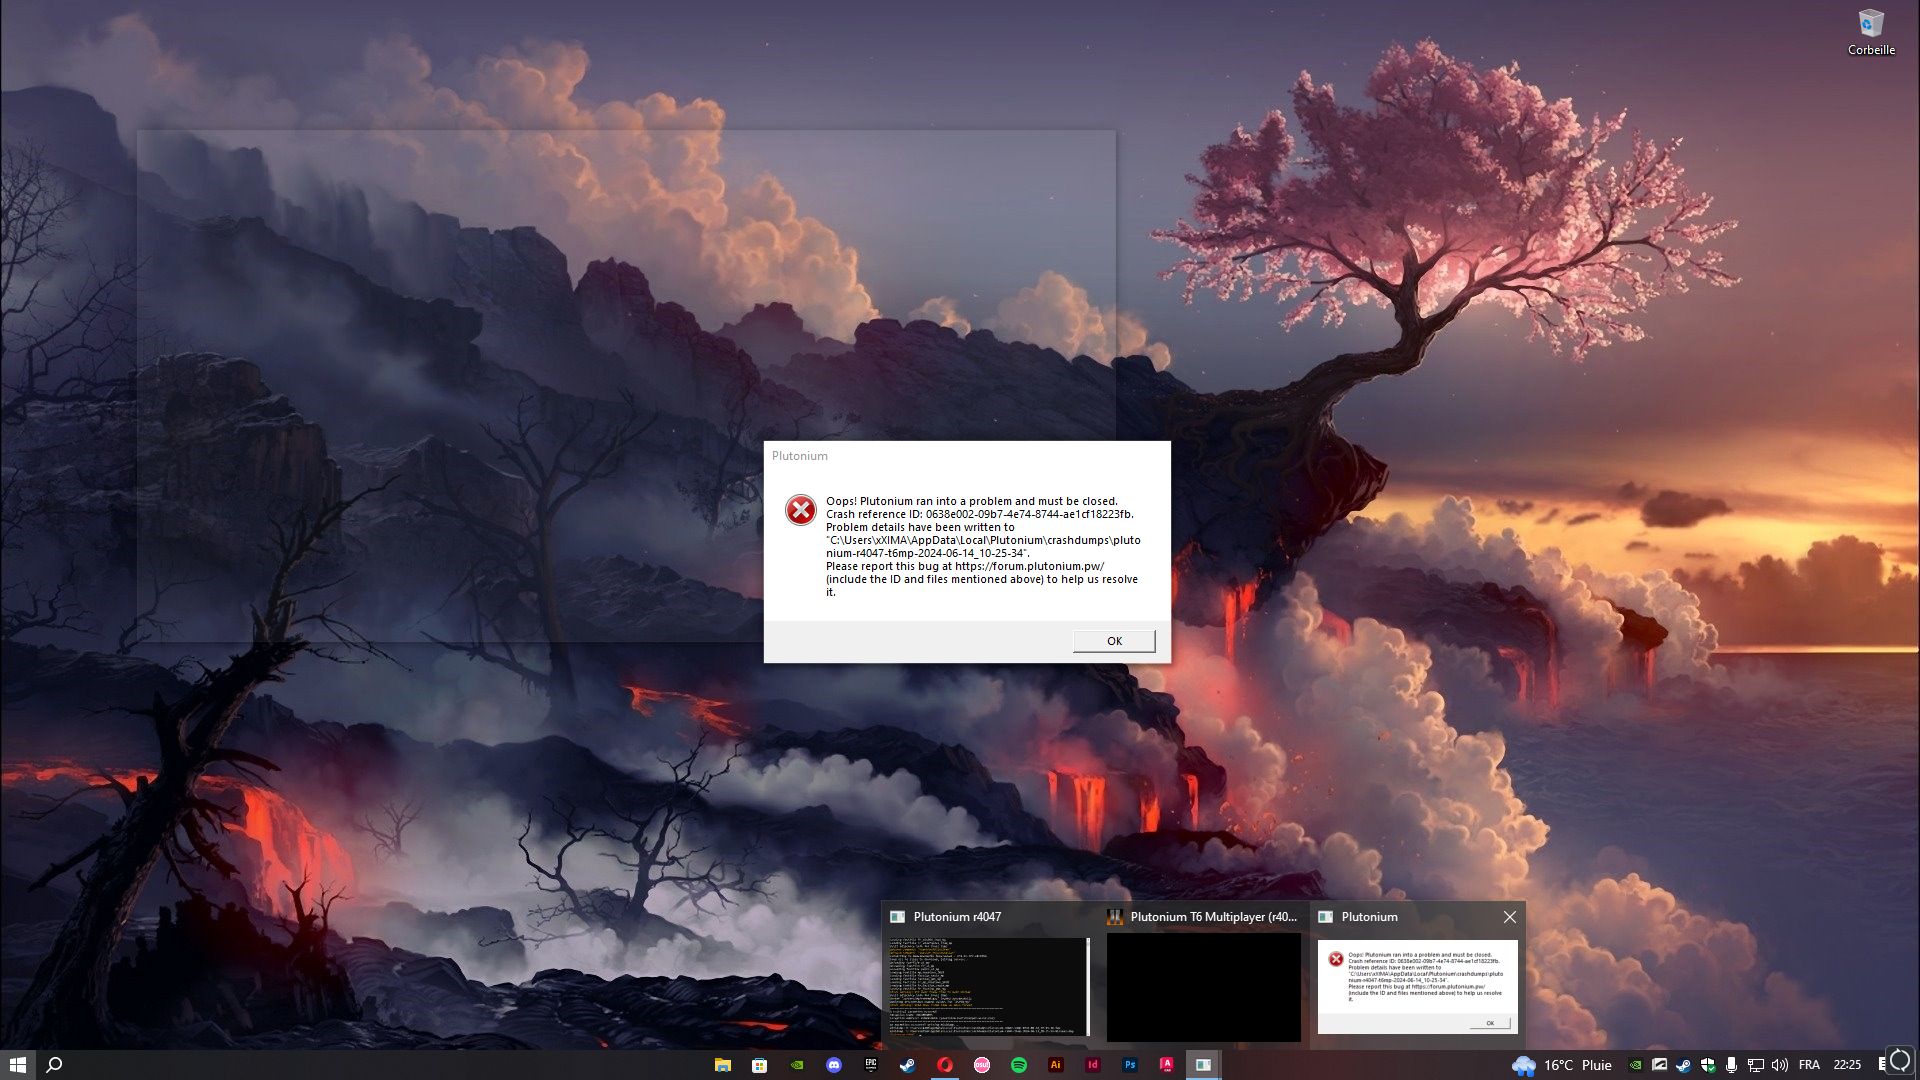Click the NVIDIA tray icon
Image resolution: width=1920 pixels, height=1080 pixels.
pos(1635,1065)
